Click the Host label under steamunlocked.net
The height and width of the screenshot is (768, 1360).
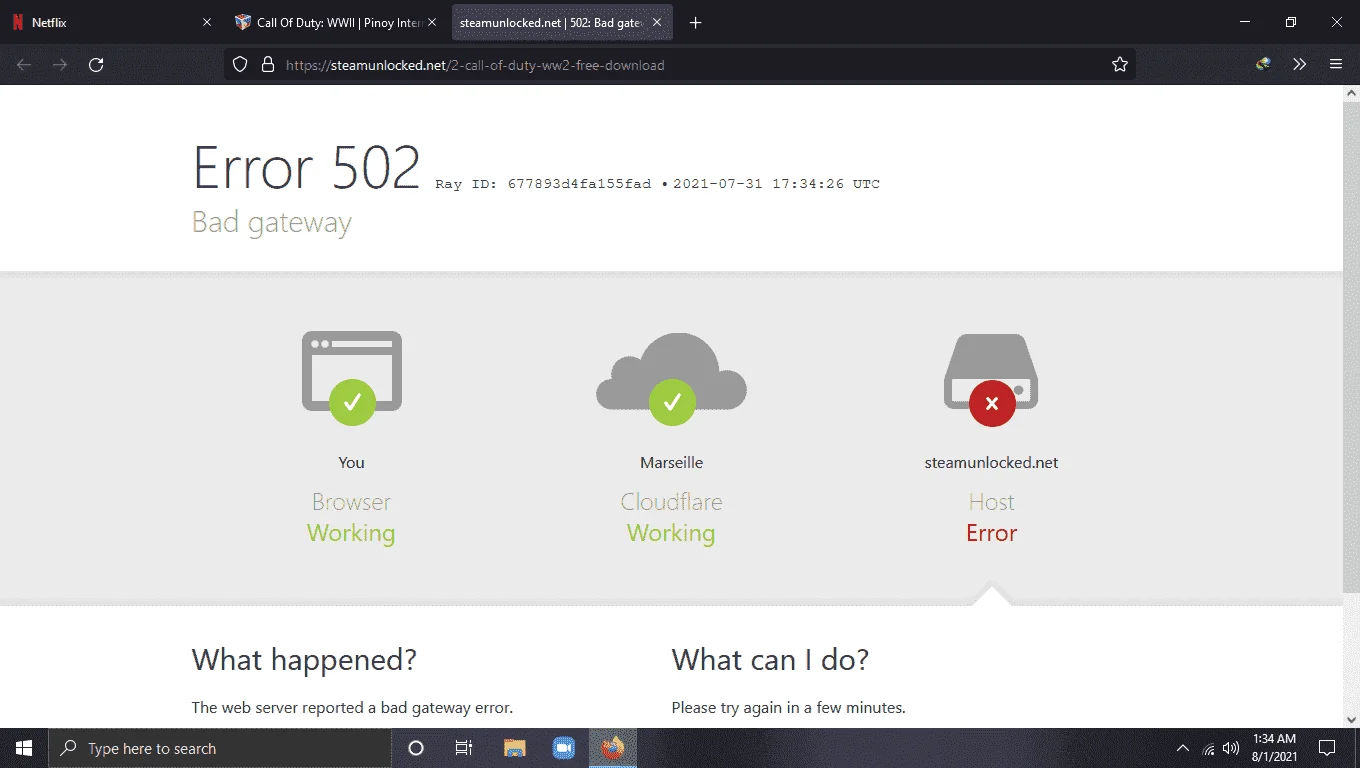[x=991, y=502]
